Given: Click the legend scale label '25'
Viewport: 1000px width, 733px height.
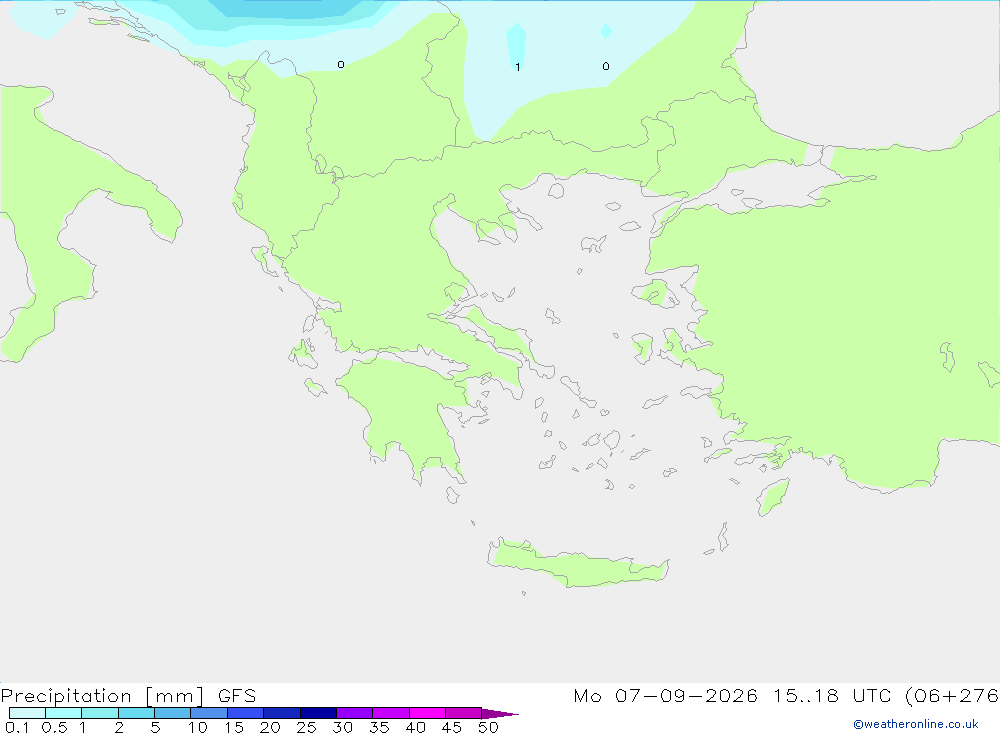Looking at the screenshot, I should pos(306,727).
